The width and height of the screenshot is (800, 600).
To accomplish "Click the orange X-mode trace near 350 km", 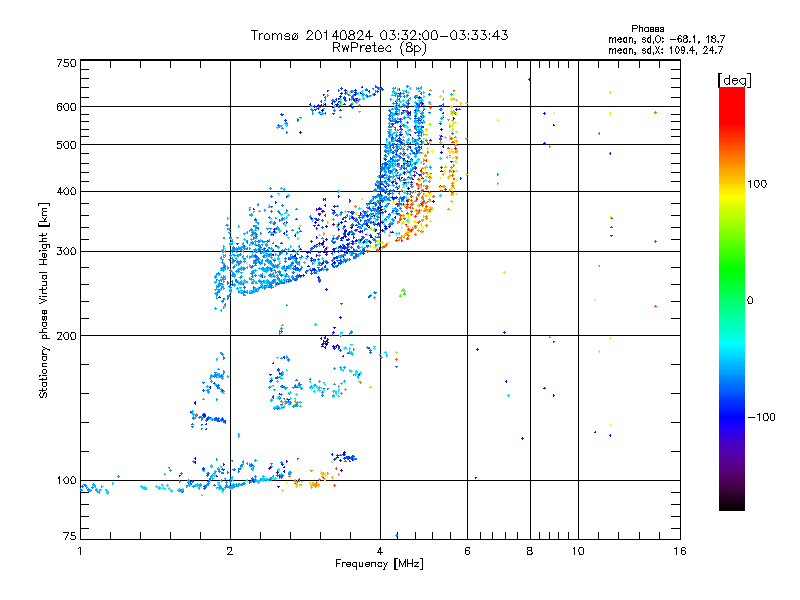I will coord(413,219).
